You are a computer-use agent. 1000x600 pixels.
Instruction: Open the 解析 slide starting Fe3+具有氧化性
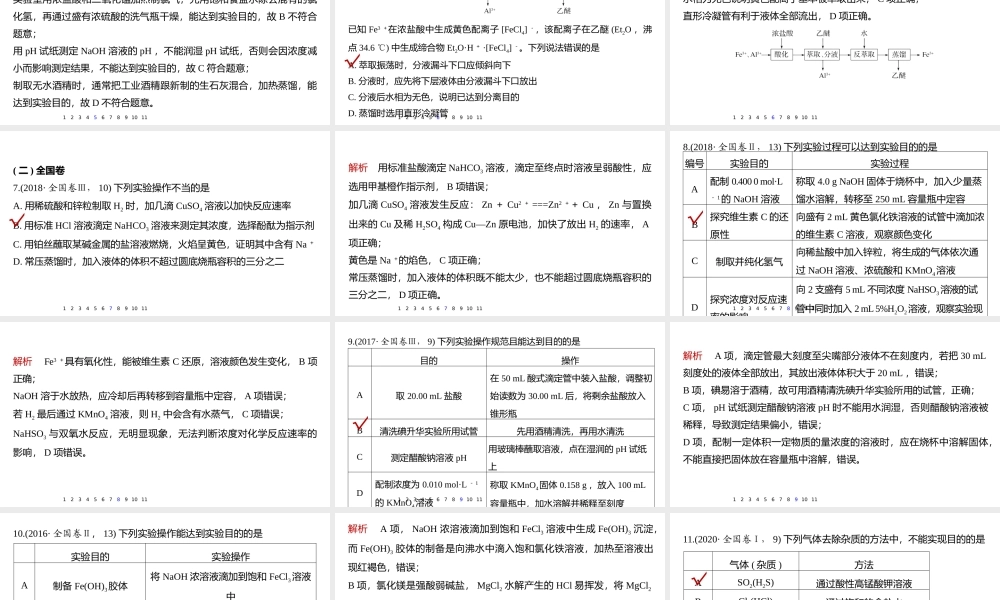point(165,414)
